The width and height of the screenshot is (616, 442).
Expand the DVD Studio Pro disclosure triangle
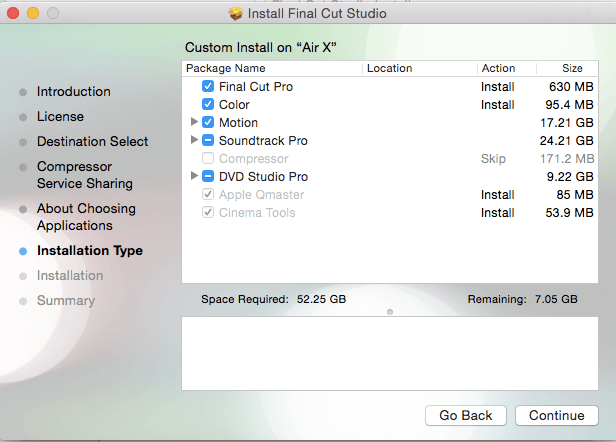pyautogui.click(x=194, y=177)
